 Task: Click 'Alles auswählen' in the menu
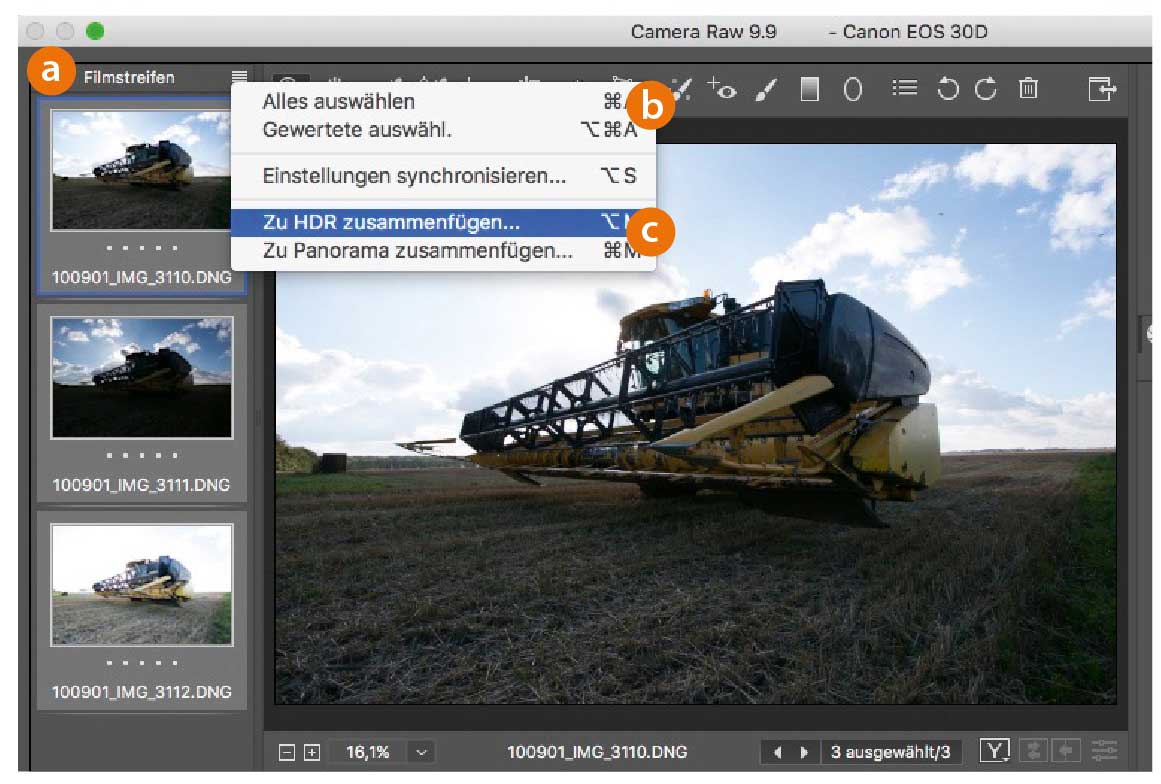click(338, 101)
